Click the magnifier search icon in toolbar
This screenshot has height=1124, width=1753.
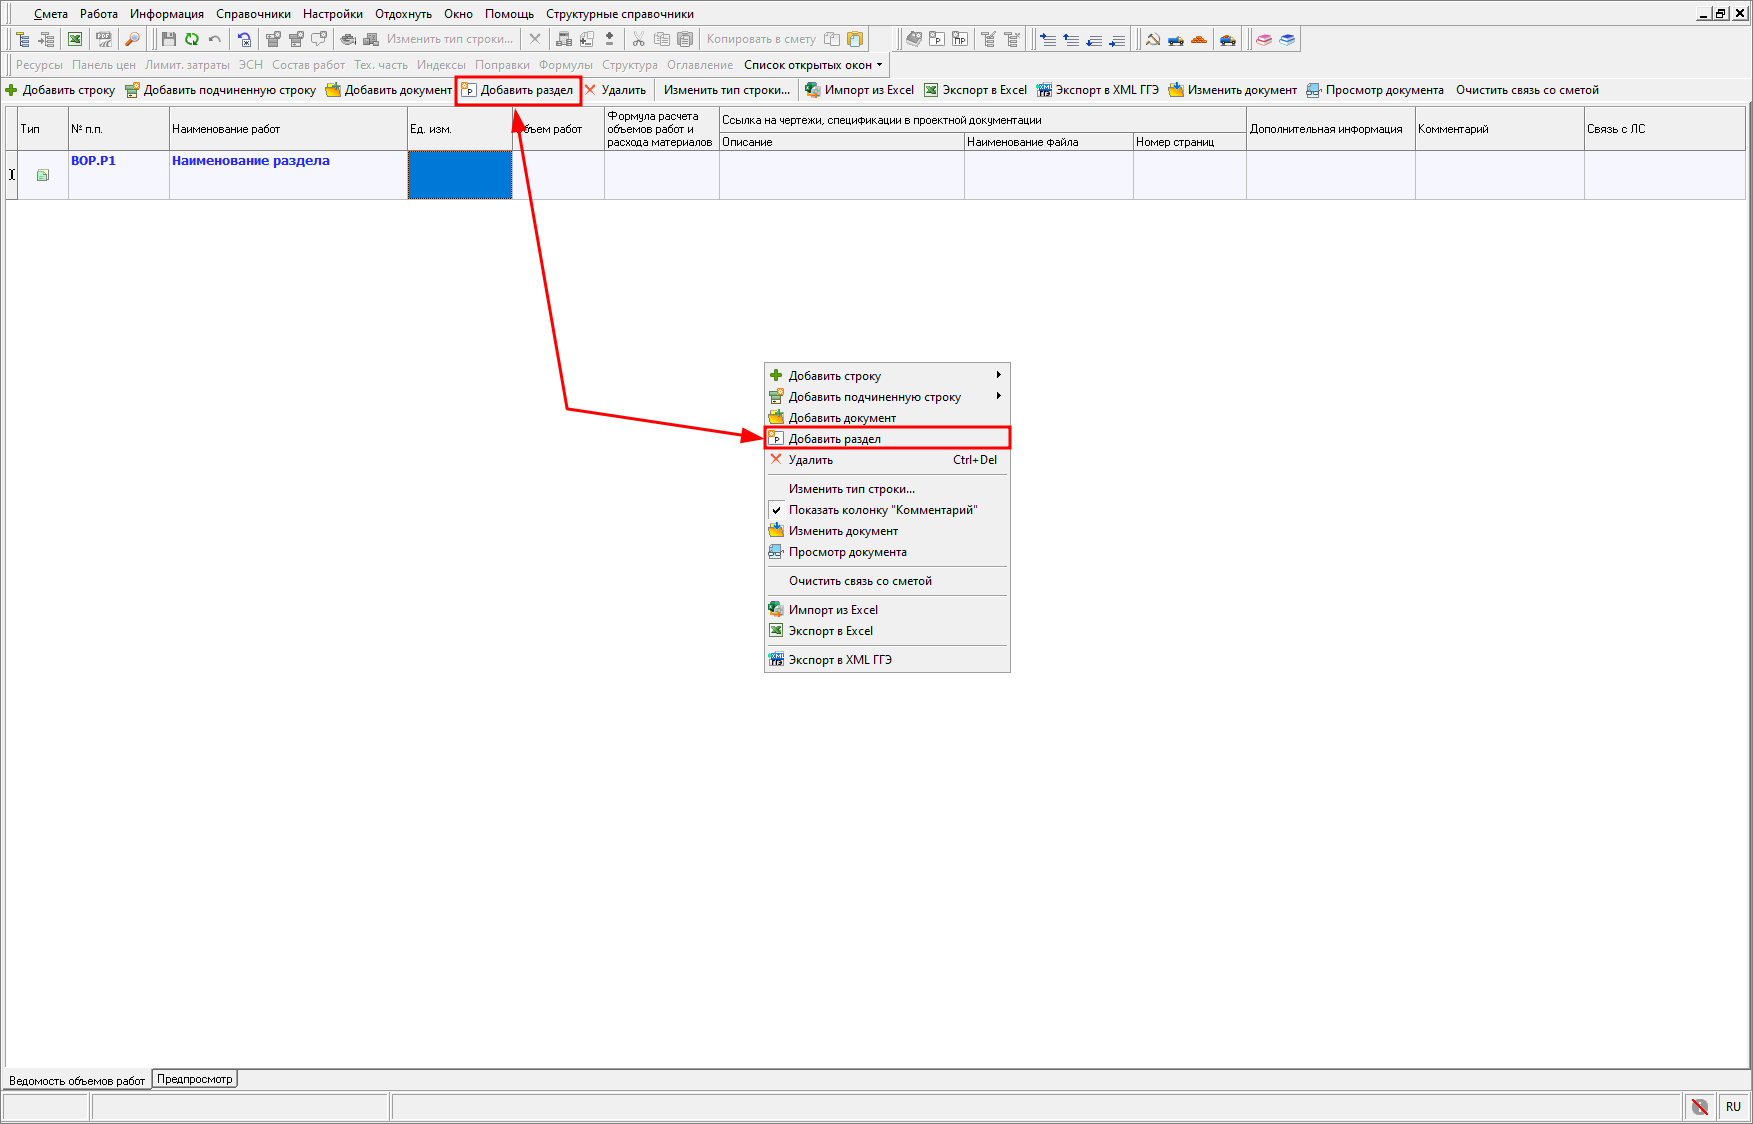(131, 39)
